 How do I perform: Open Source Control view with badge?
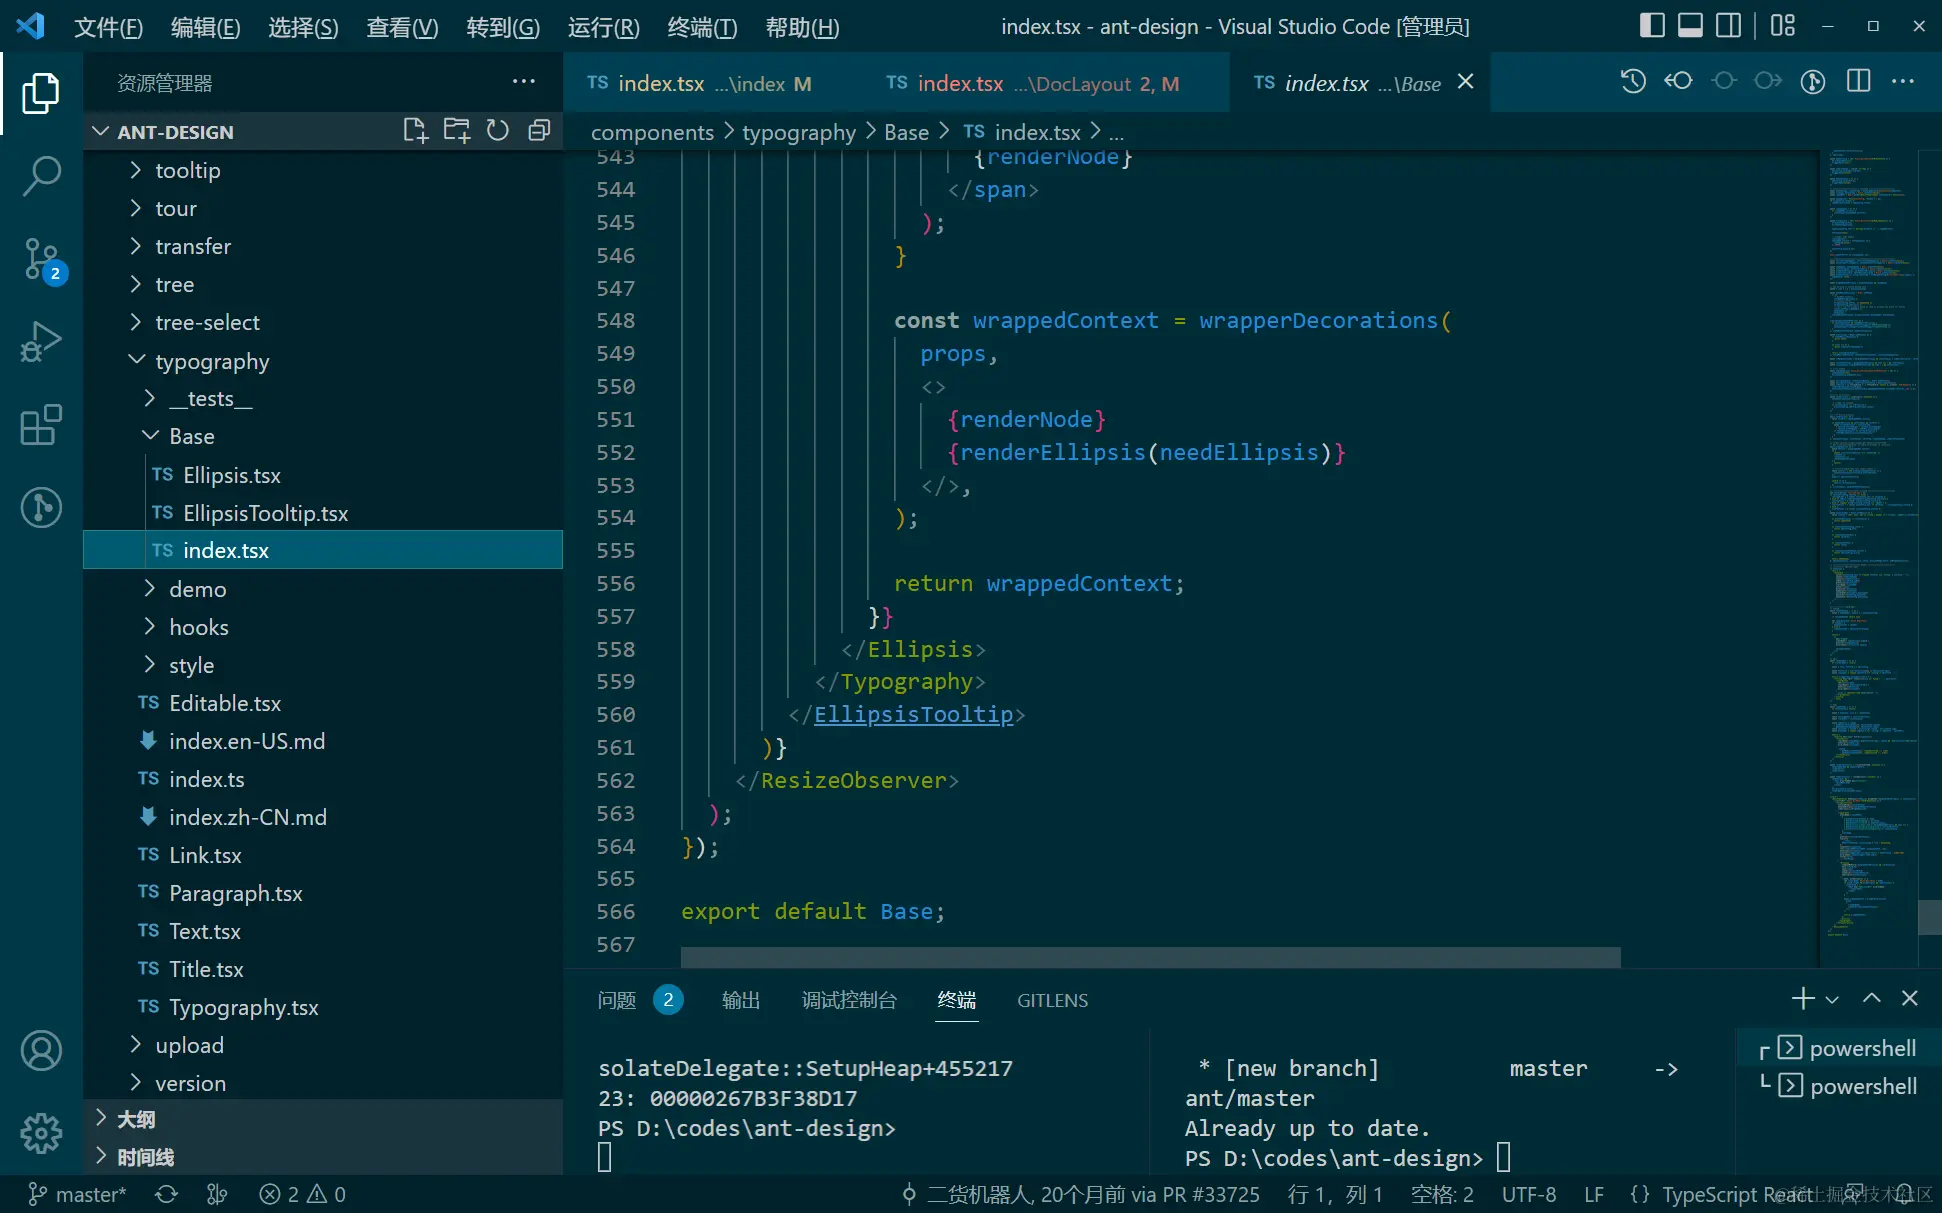[x=42, y=259]
